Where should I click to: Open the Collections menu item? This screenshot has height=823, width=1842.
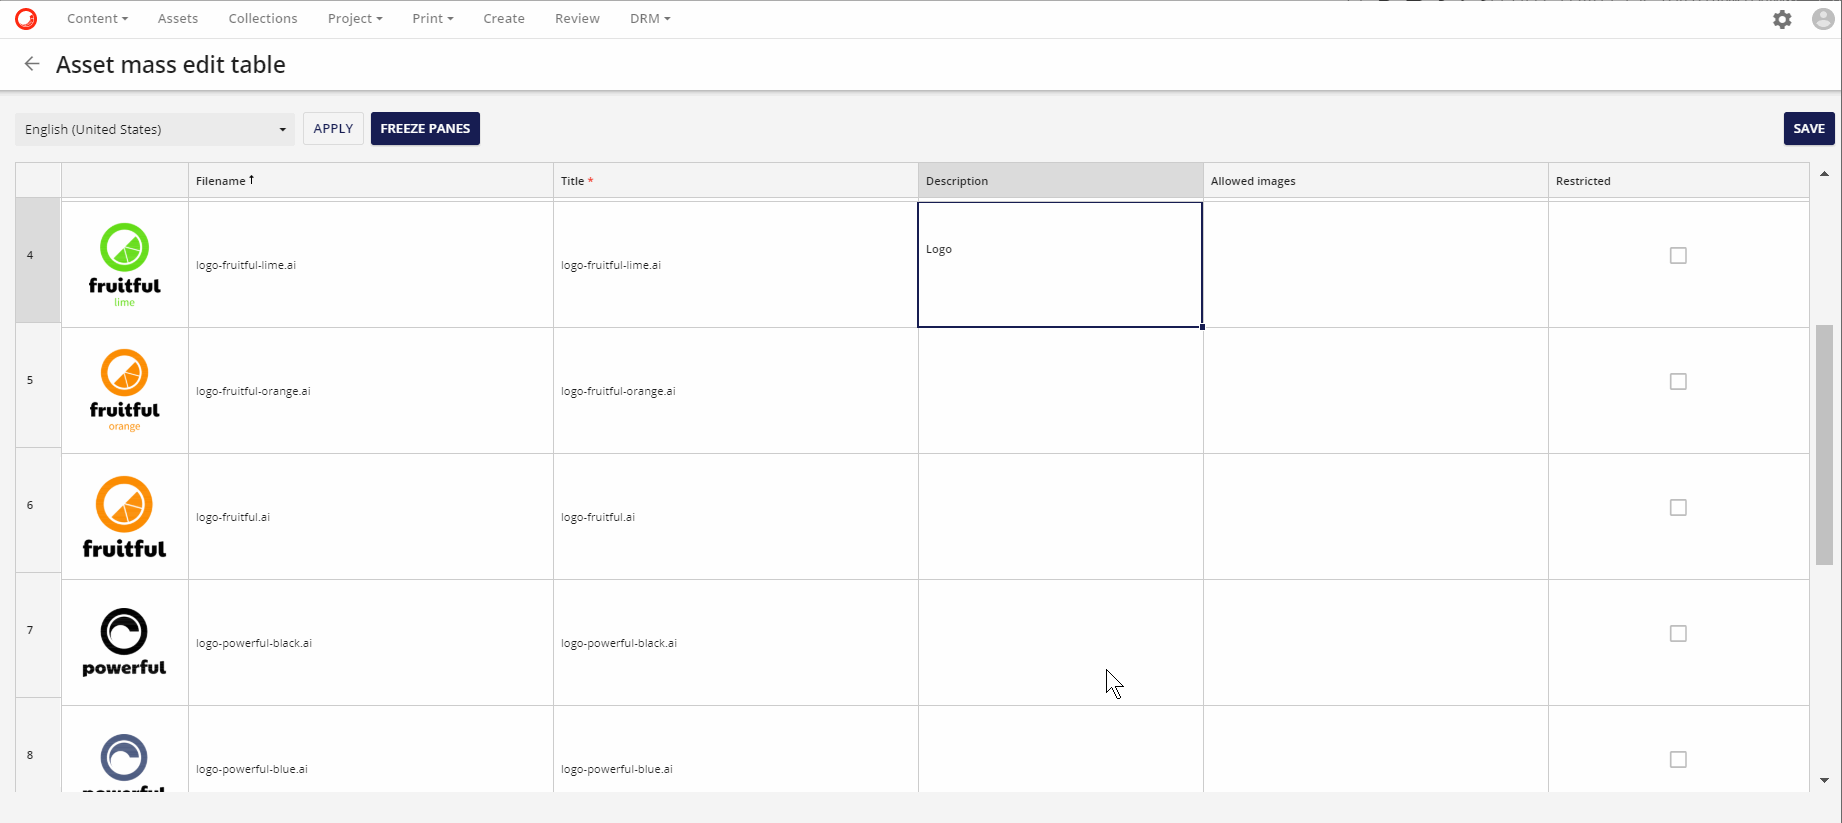coord(263,18)
